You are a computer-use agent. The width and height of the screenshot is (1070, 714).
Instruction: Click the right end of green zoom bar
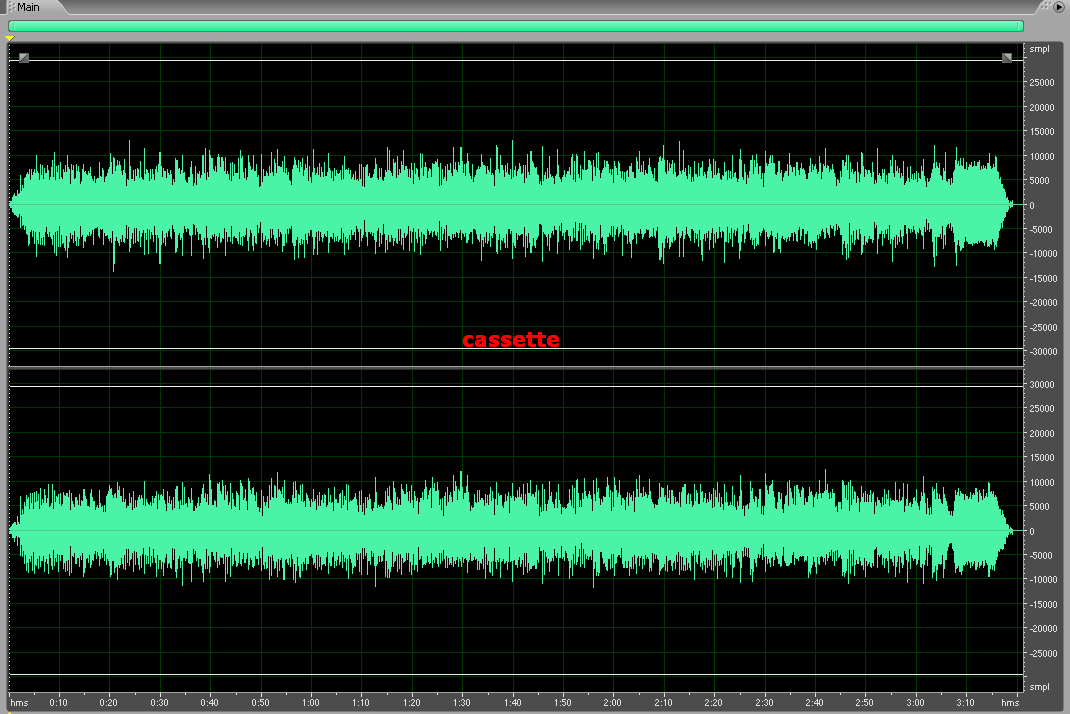click(x=1022, y=26)
